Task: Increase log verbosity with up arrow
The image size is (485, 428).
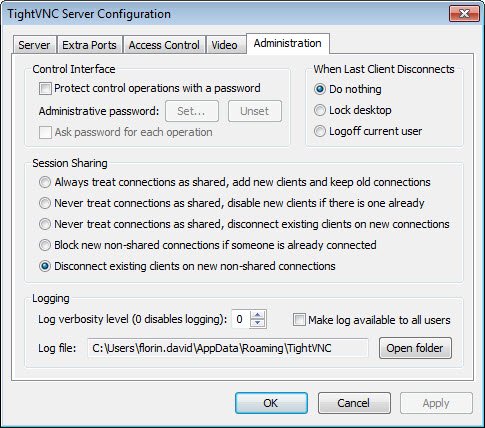Action: tap(257, 315)
